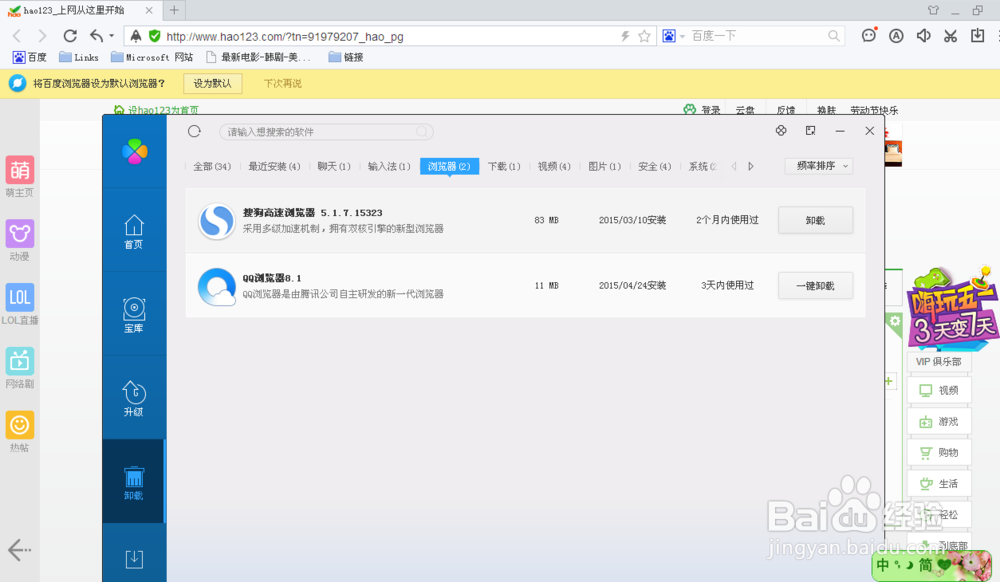Screen dimensions: 1000x582
Task: Select the 输入法 (1) category tab
Action: click(x=389, y=166)
